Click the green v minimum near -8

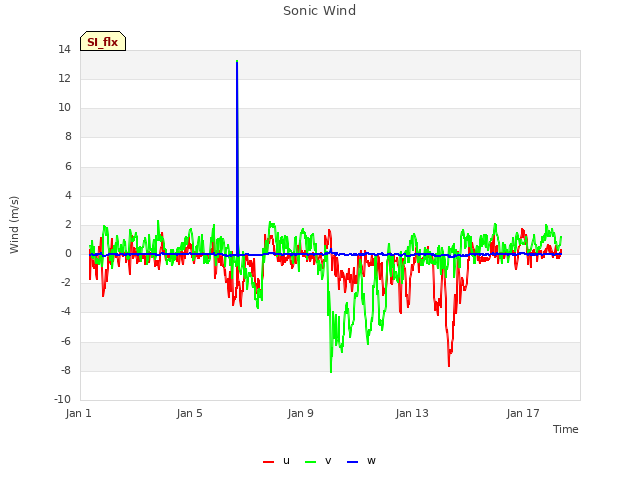pos(331,371)
